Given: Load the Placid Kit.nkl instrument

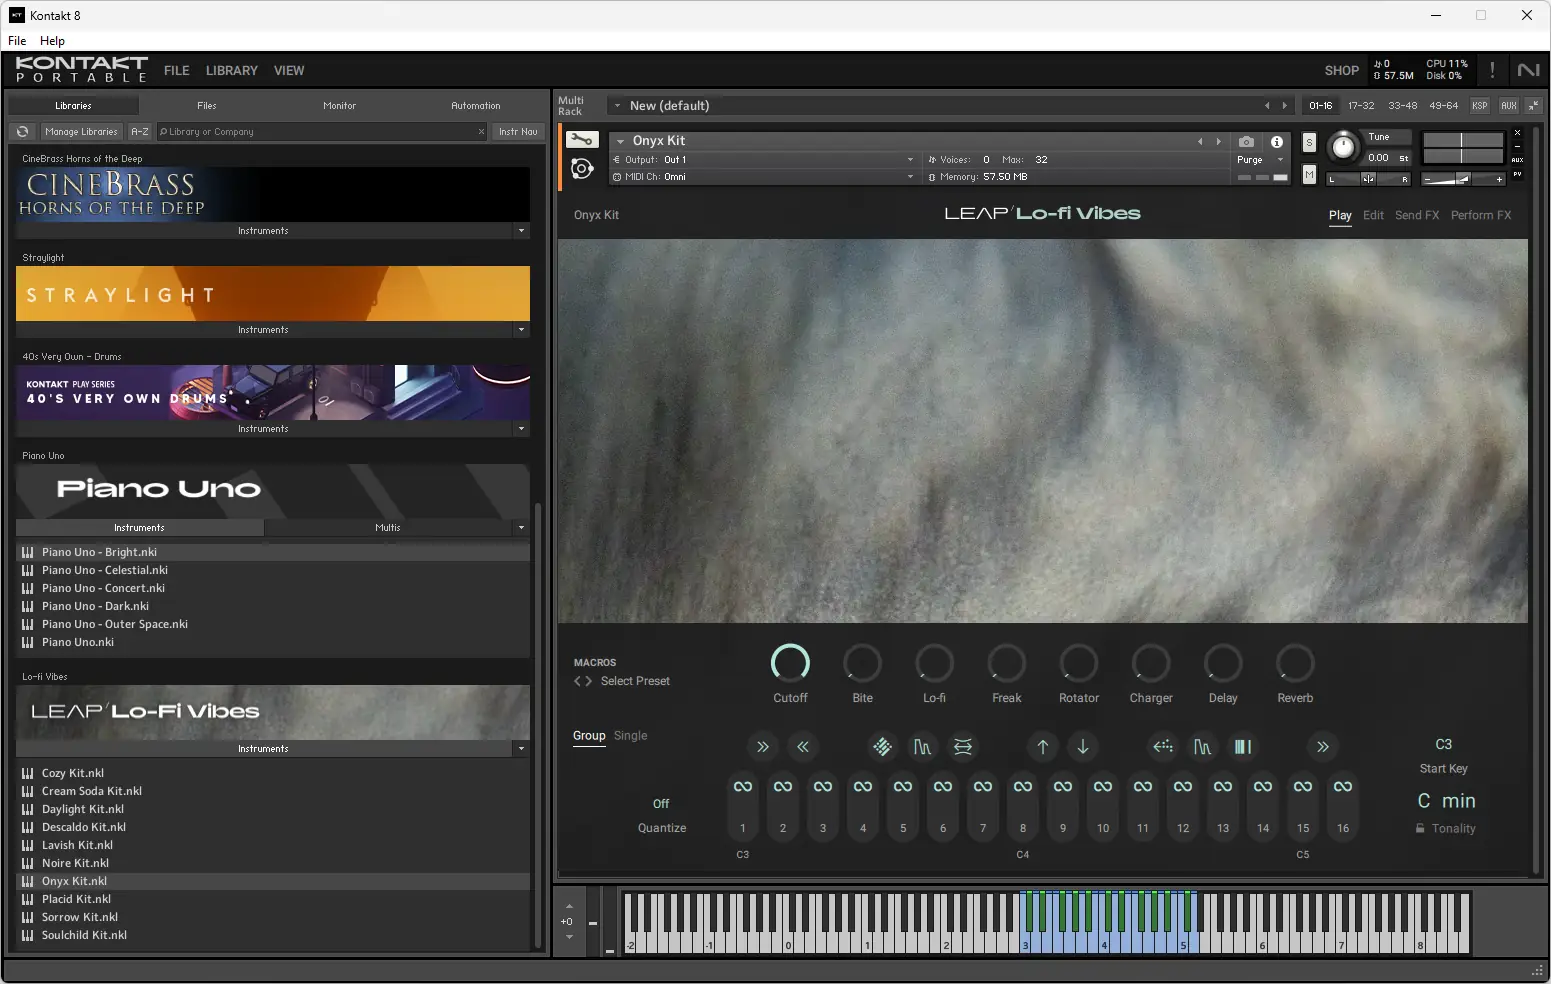Looking at the screenshot, I should tap(75, 899).
